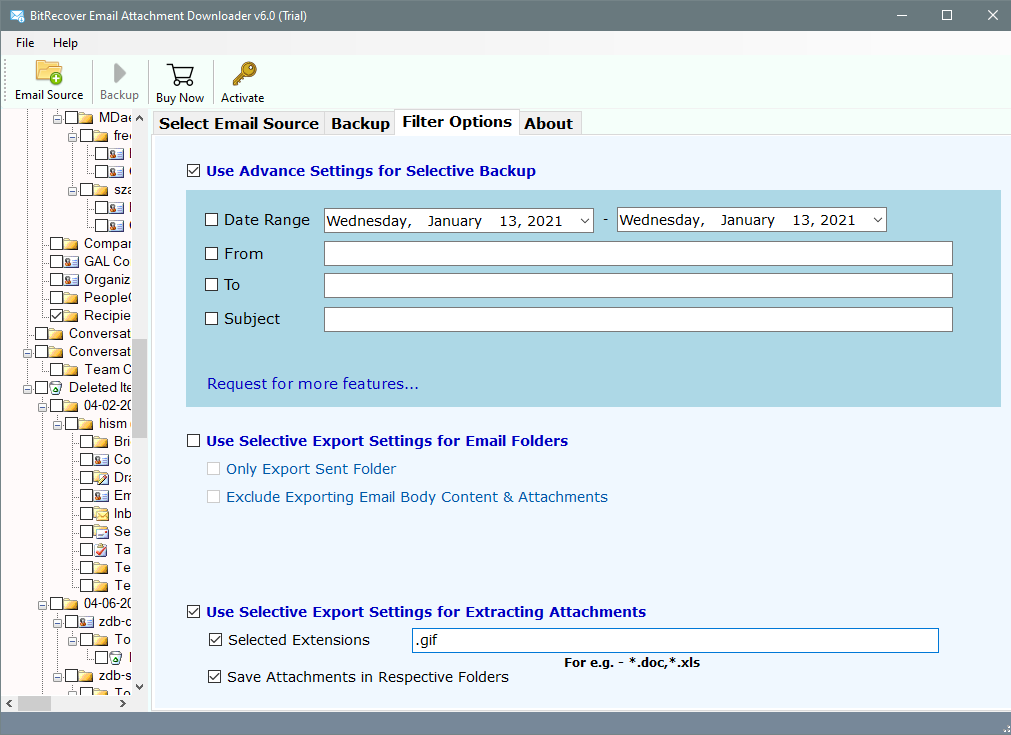Switch to the Backup tab
Viewport: 1011px width, 735px height.
pyautogui.click(x=360, y=123)
